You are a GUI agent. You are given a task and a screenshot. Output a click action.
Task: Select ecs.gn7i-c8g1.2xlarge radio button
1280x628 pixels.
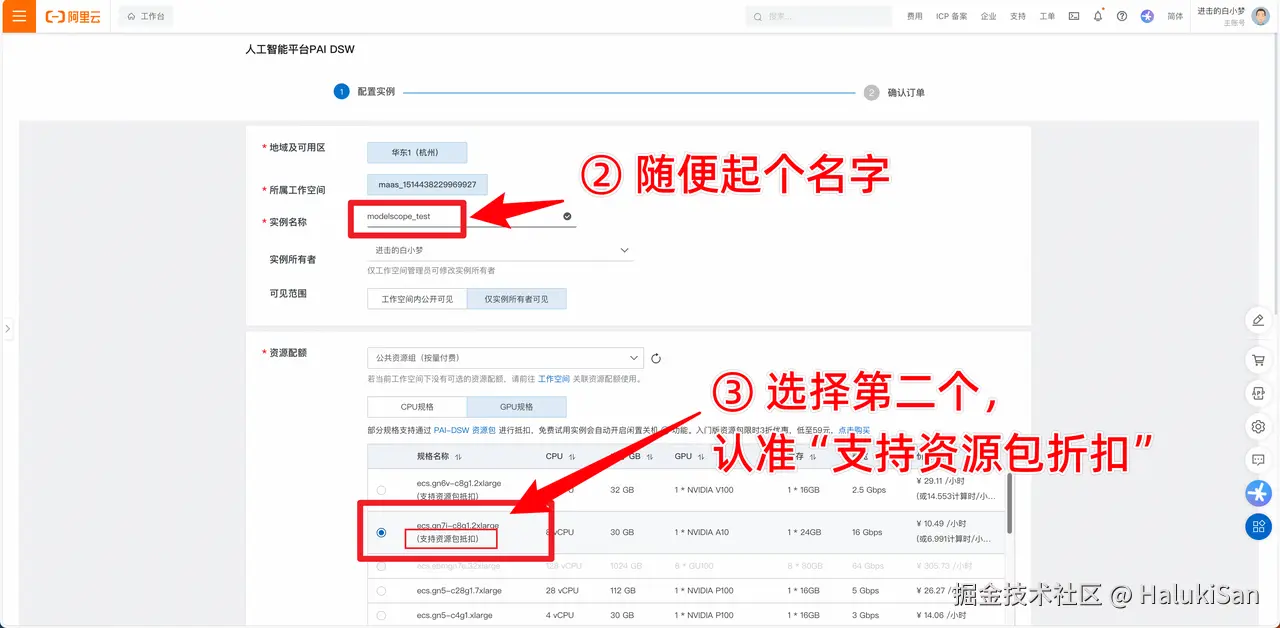tap(381, 533)
